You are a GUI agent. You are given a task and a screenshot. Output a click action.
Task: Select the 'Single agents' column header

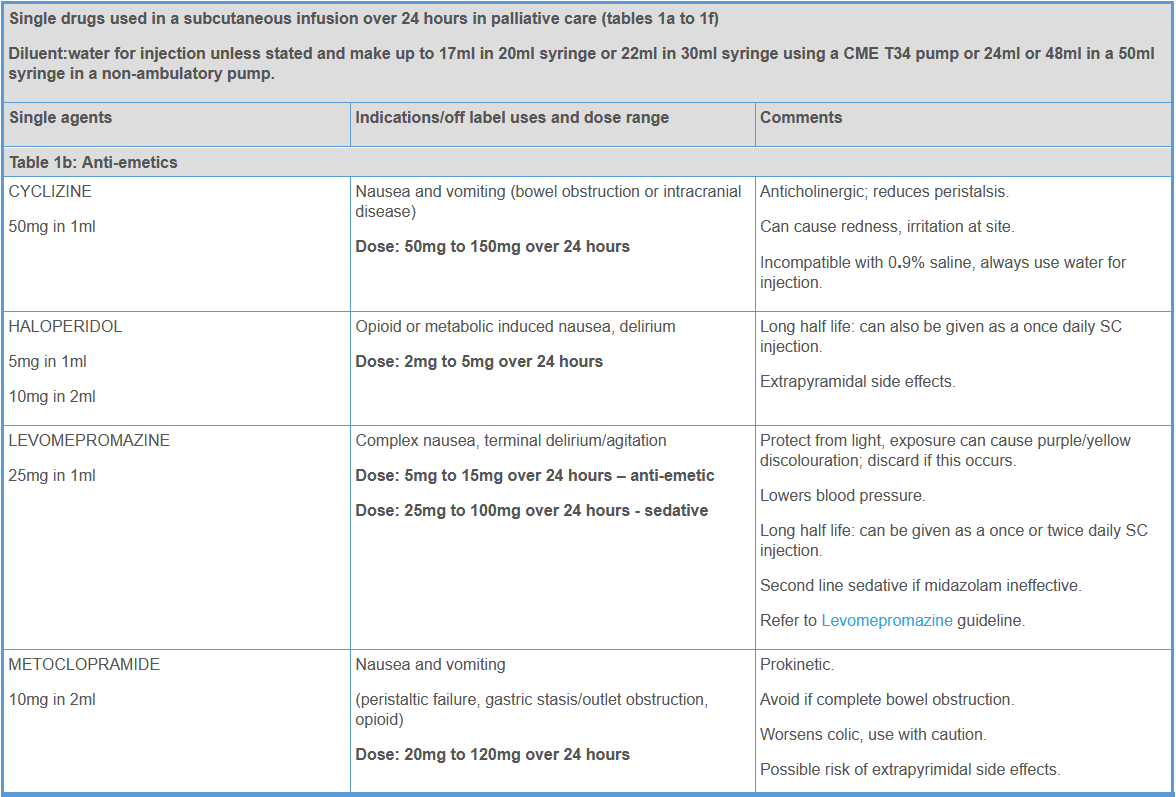click(61, 117)
